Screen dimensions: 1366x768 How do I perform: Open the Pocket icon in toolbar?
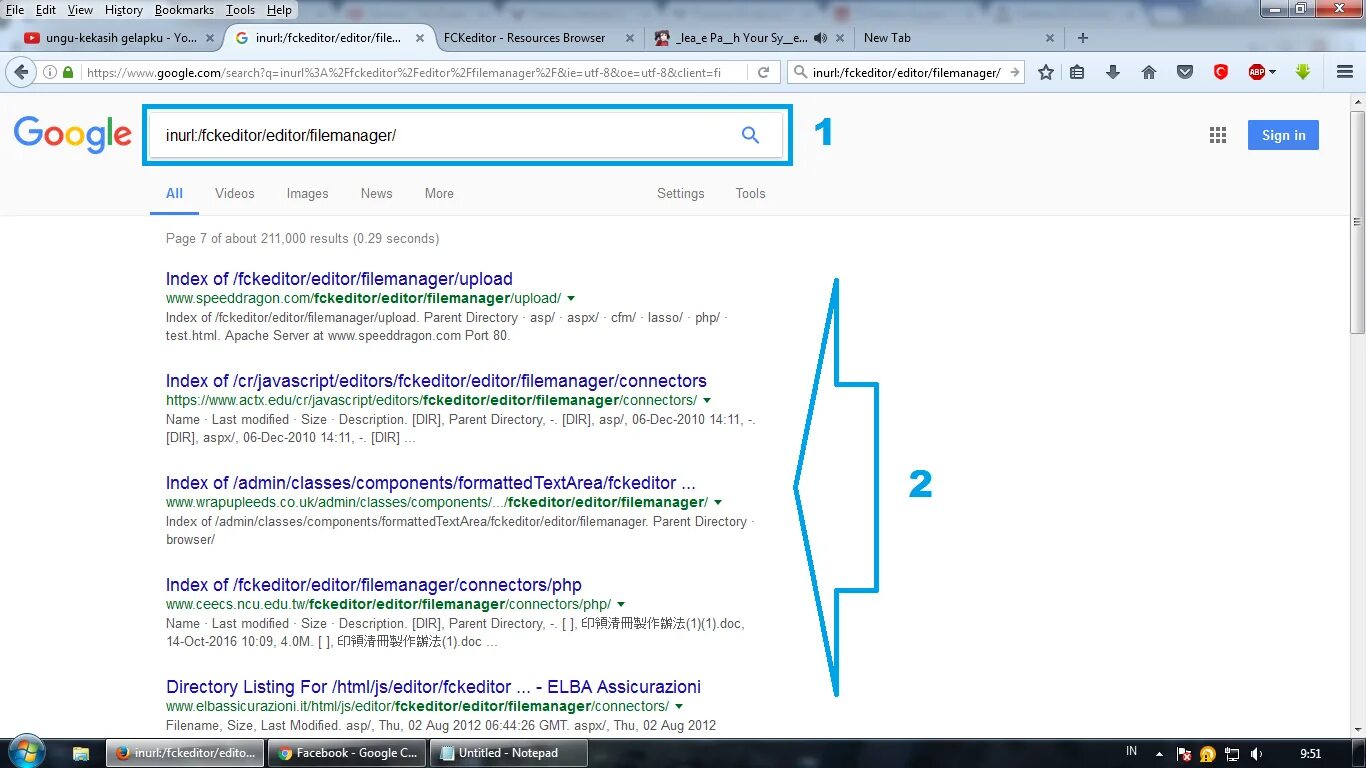[x=1185, y=72]
